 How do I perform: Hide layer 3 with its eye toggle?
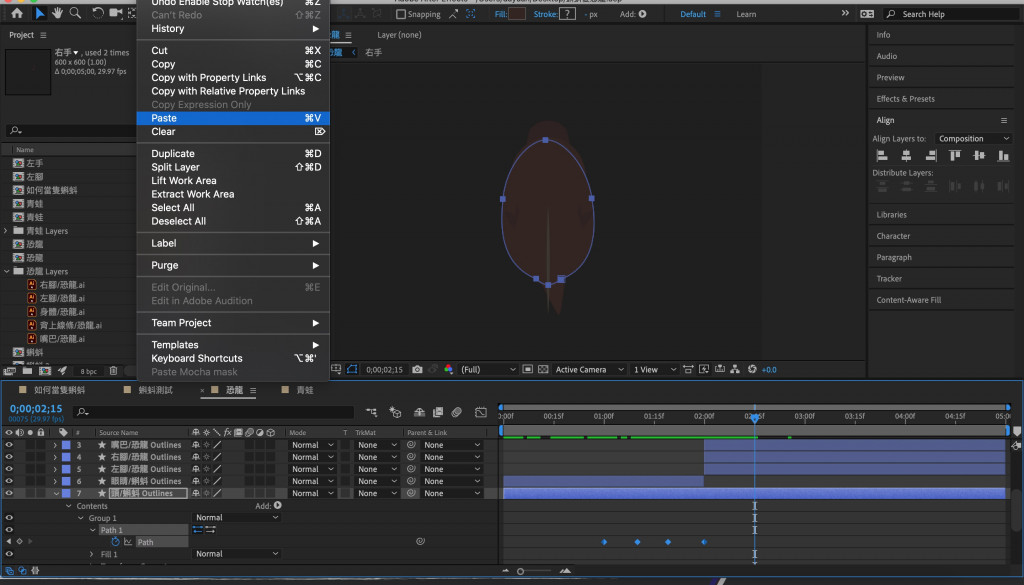pyautogui.click(x=9, y=445)
